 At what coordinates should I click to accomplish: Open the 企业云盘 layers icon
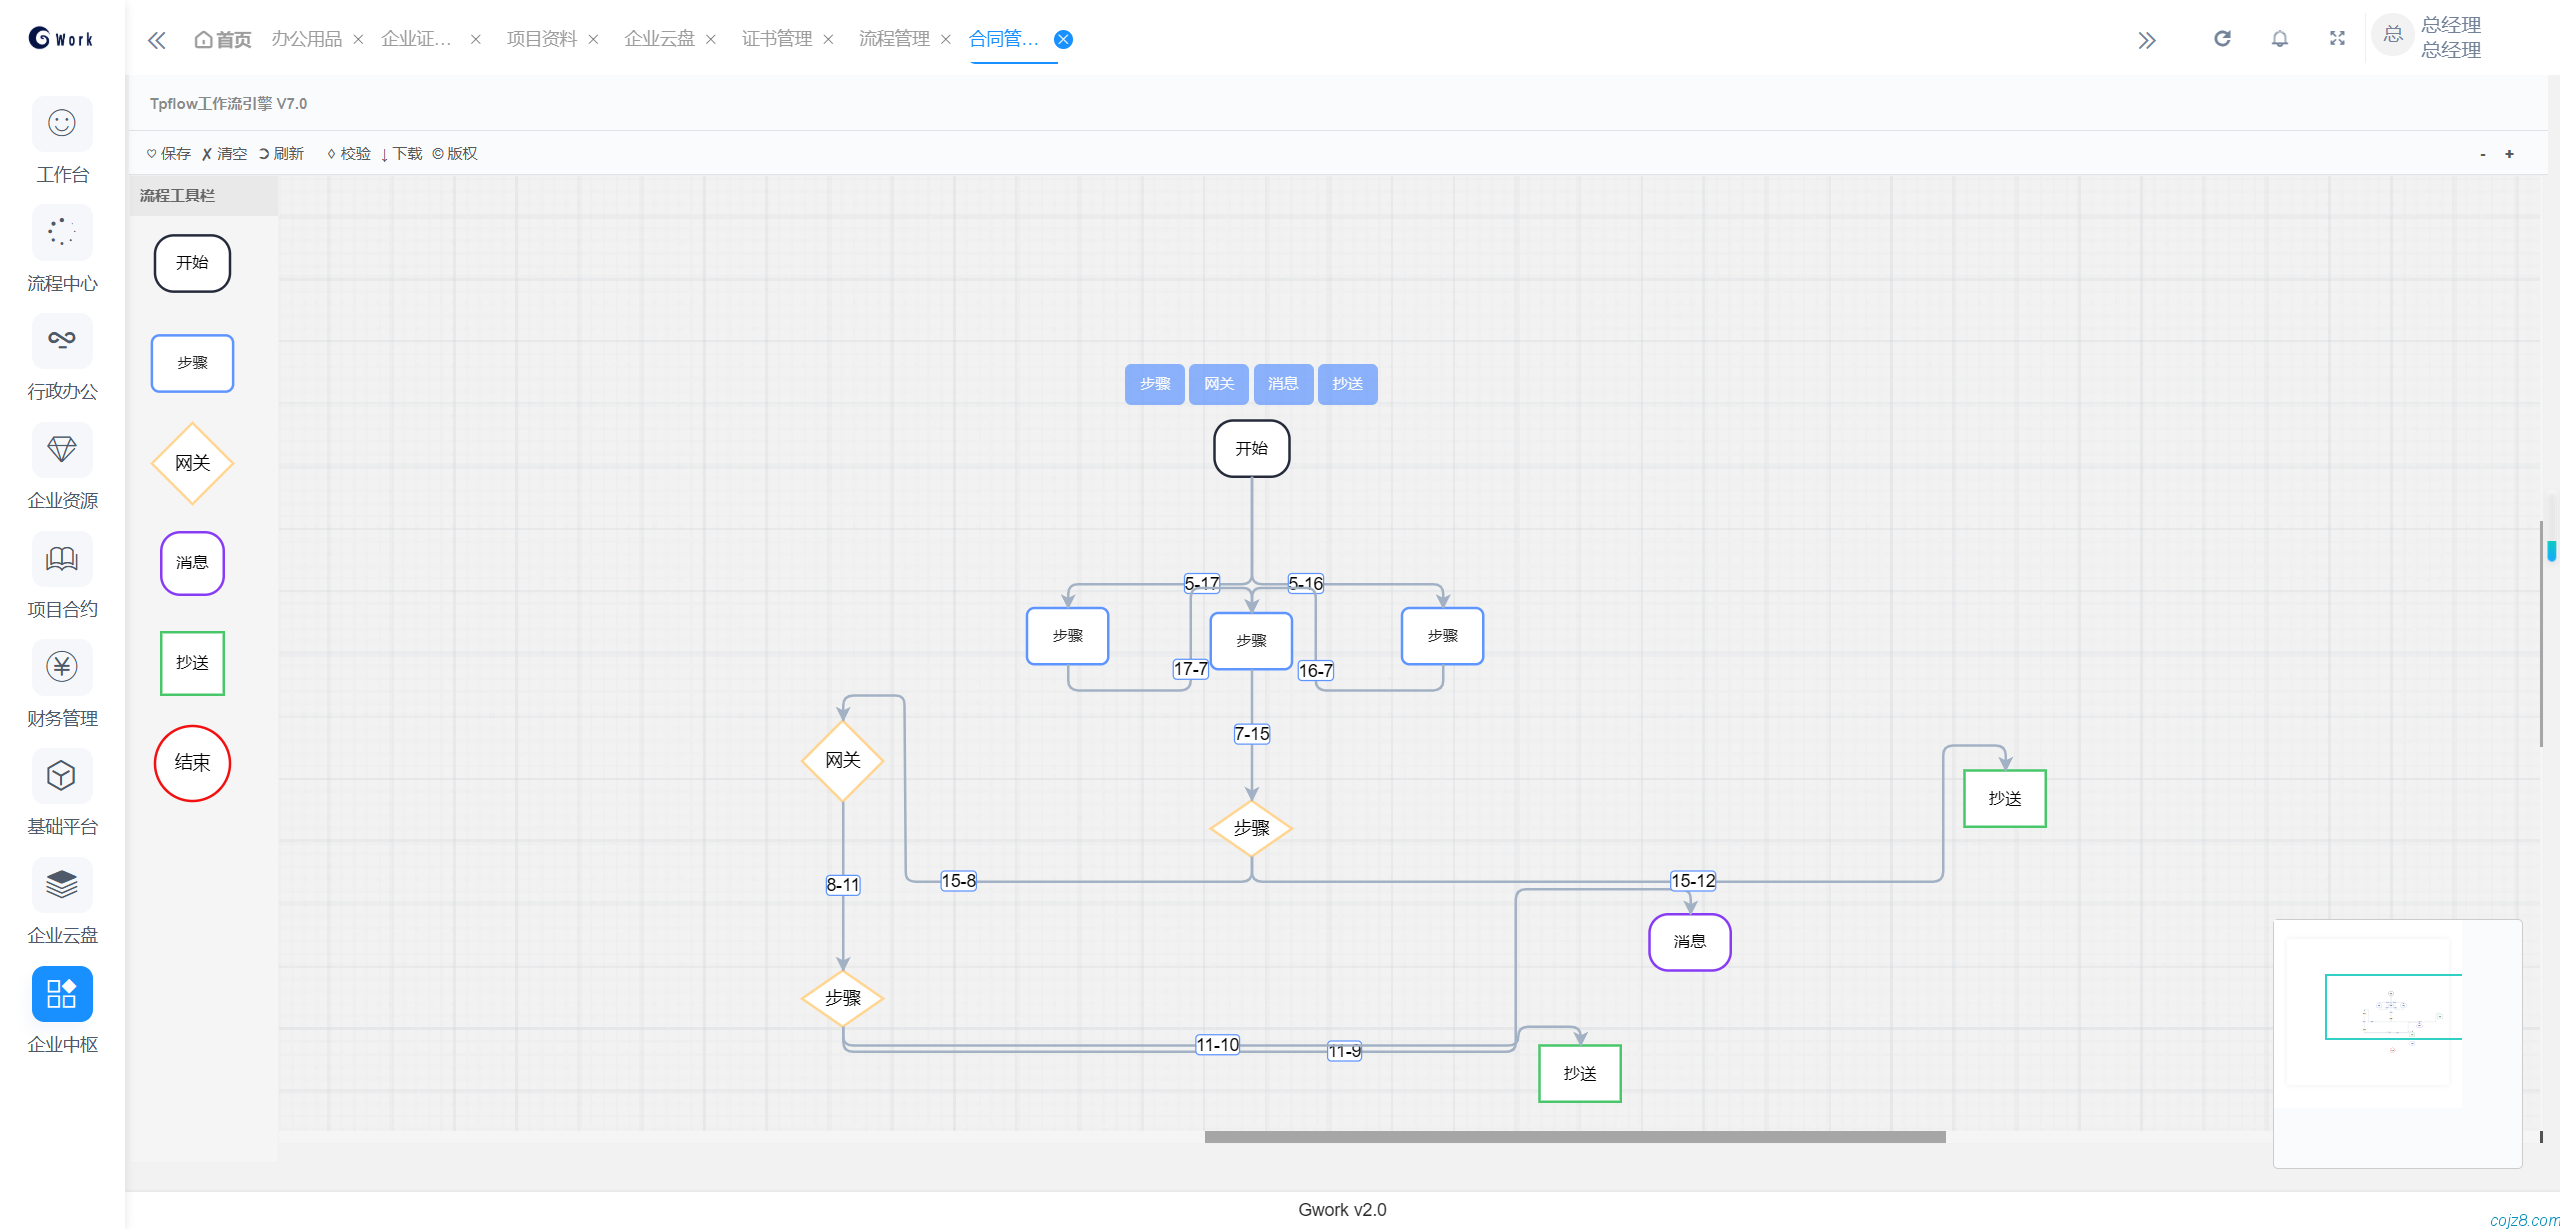(x=62, y=885)
